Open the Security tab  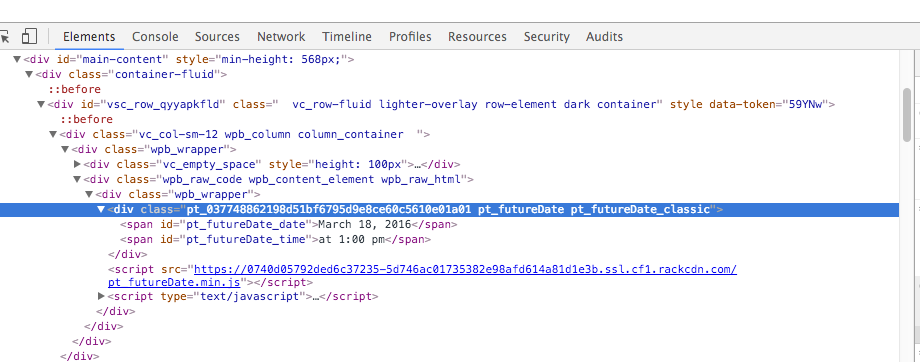547,36
